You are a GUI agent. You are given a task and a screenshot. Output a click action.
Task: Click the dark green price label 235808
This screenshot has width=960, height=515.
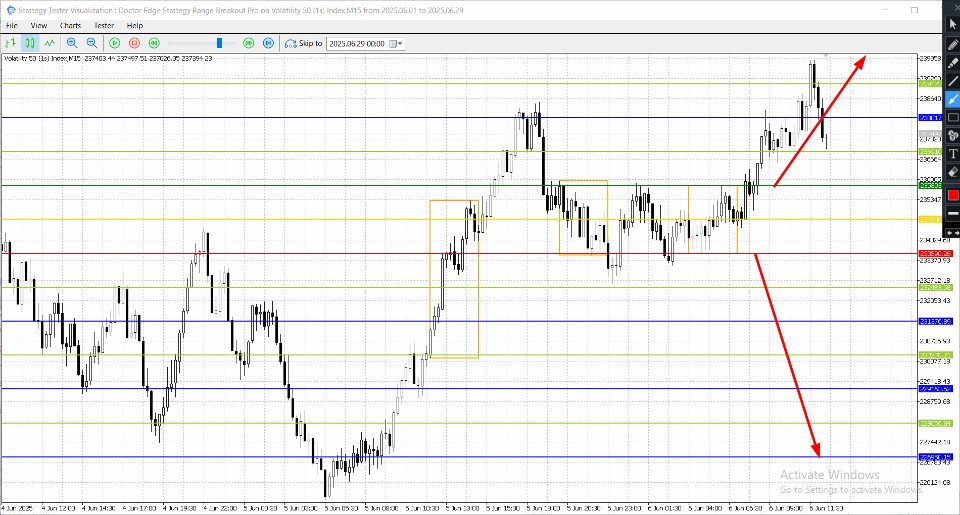coord(930,186)
